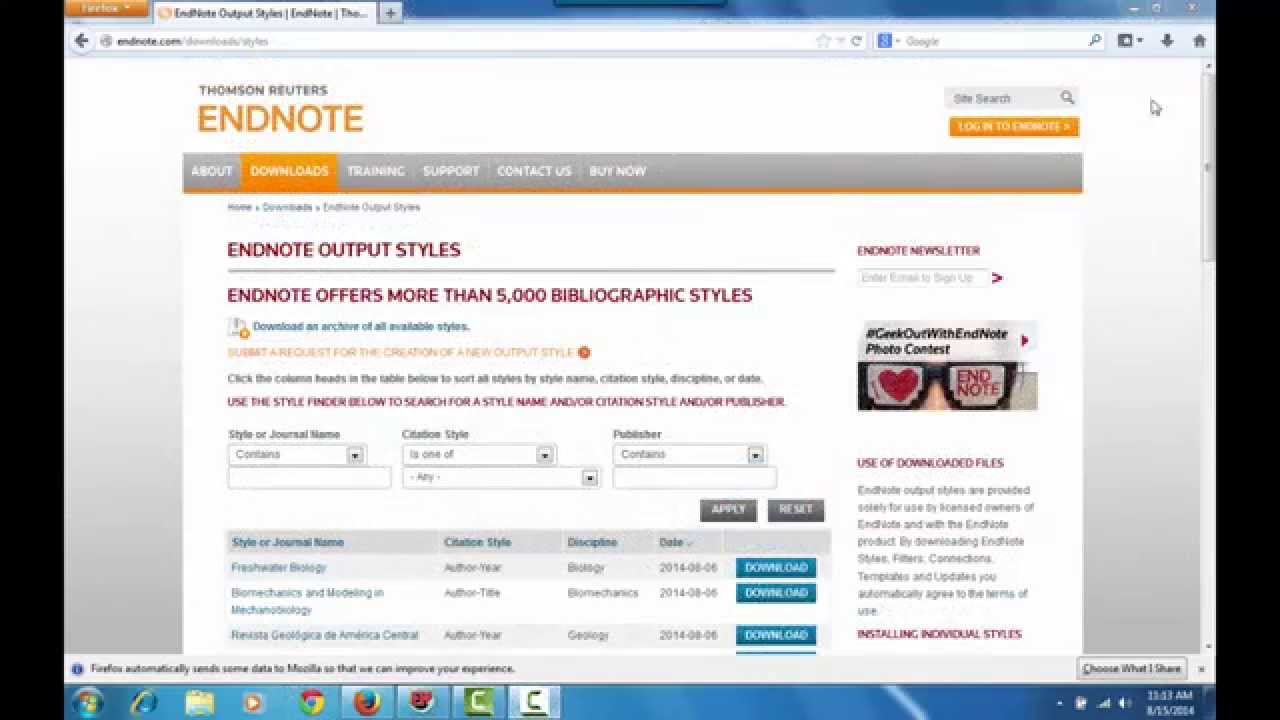1280x720 pixels.
Task: Open the Firefox downloads arrow
Action: pyautogui.click(x=1167, y=41)
